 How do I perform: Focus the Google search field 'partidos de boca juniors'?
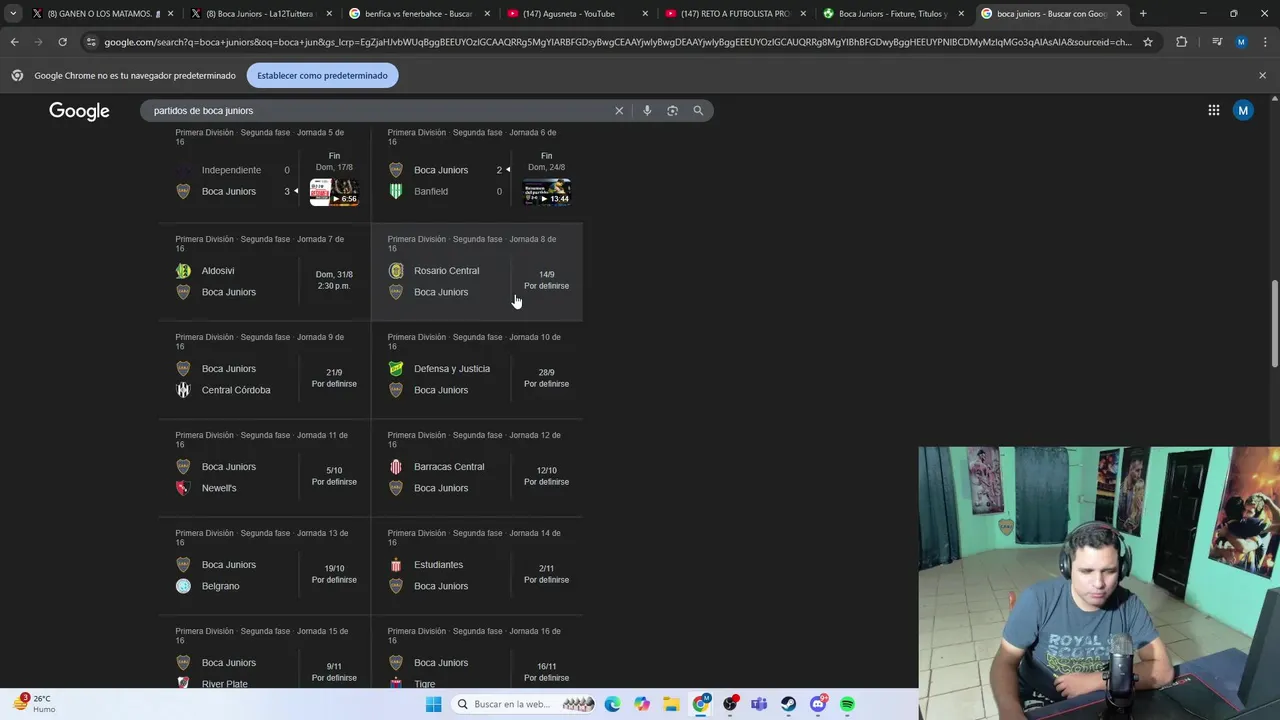pyautogui.click(x=380, y=111)
